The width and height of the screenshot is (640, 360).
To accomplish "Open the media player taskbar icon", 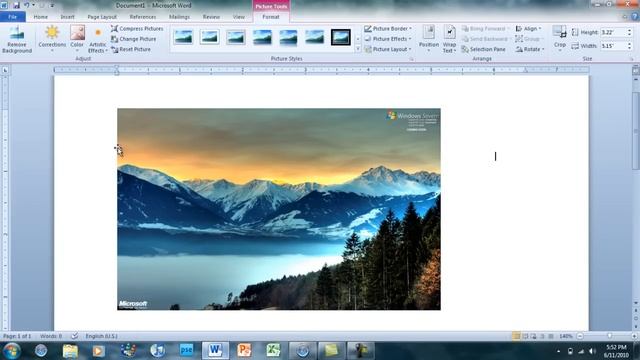I will [98, 351].
